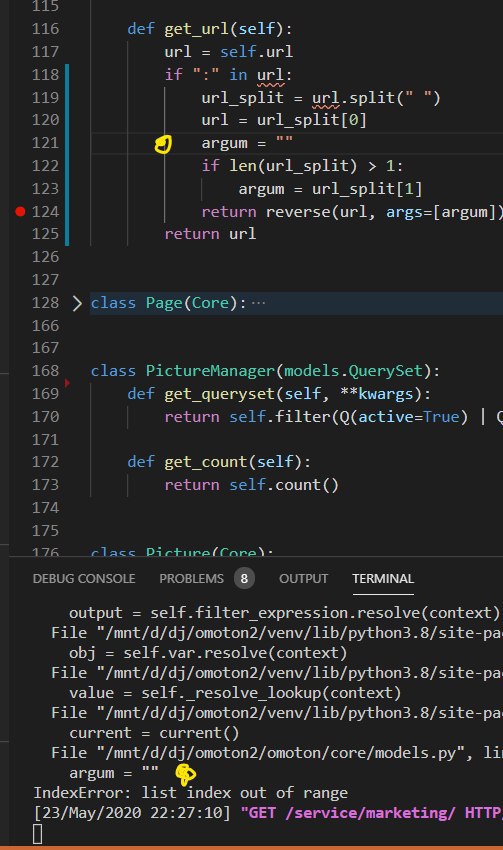Click 'argum = url_split[1]' on line 123

tap(330, 189)
